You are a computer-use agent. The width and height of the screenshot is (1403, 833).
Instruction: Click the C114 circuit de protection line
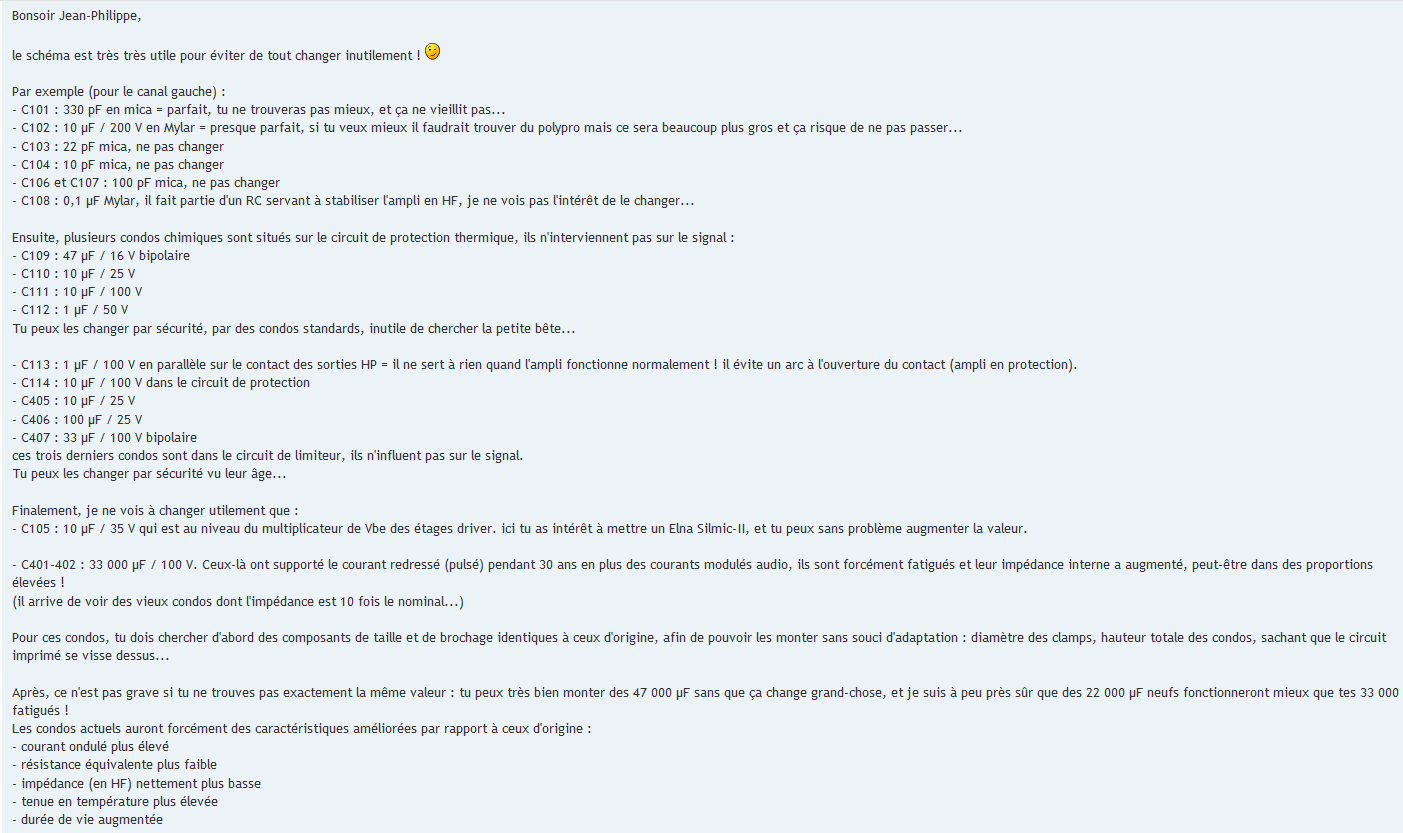coord(161,382)
